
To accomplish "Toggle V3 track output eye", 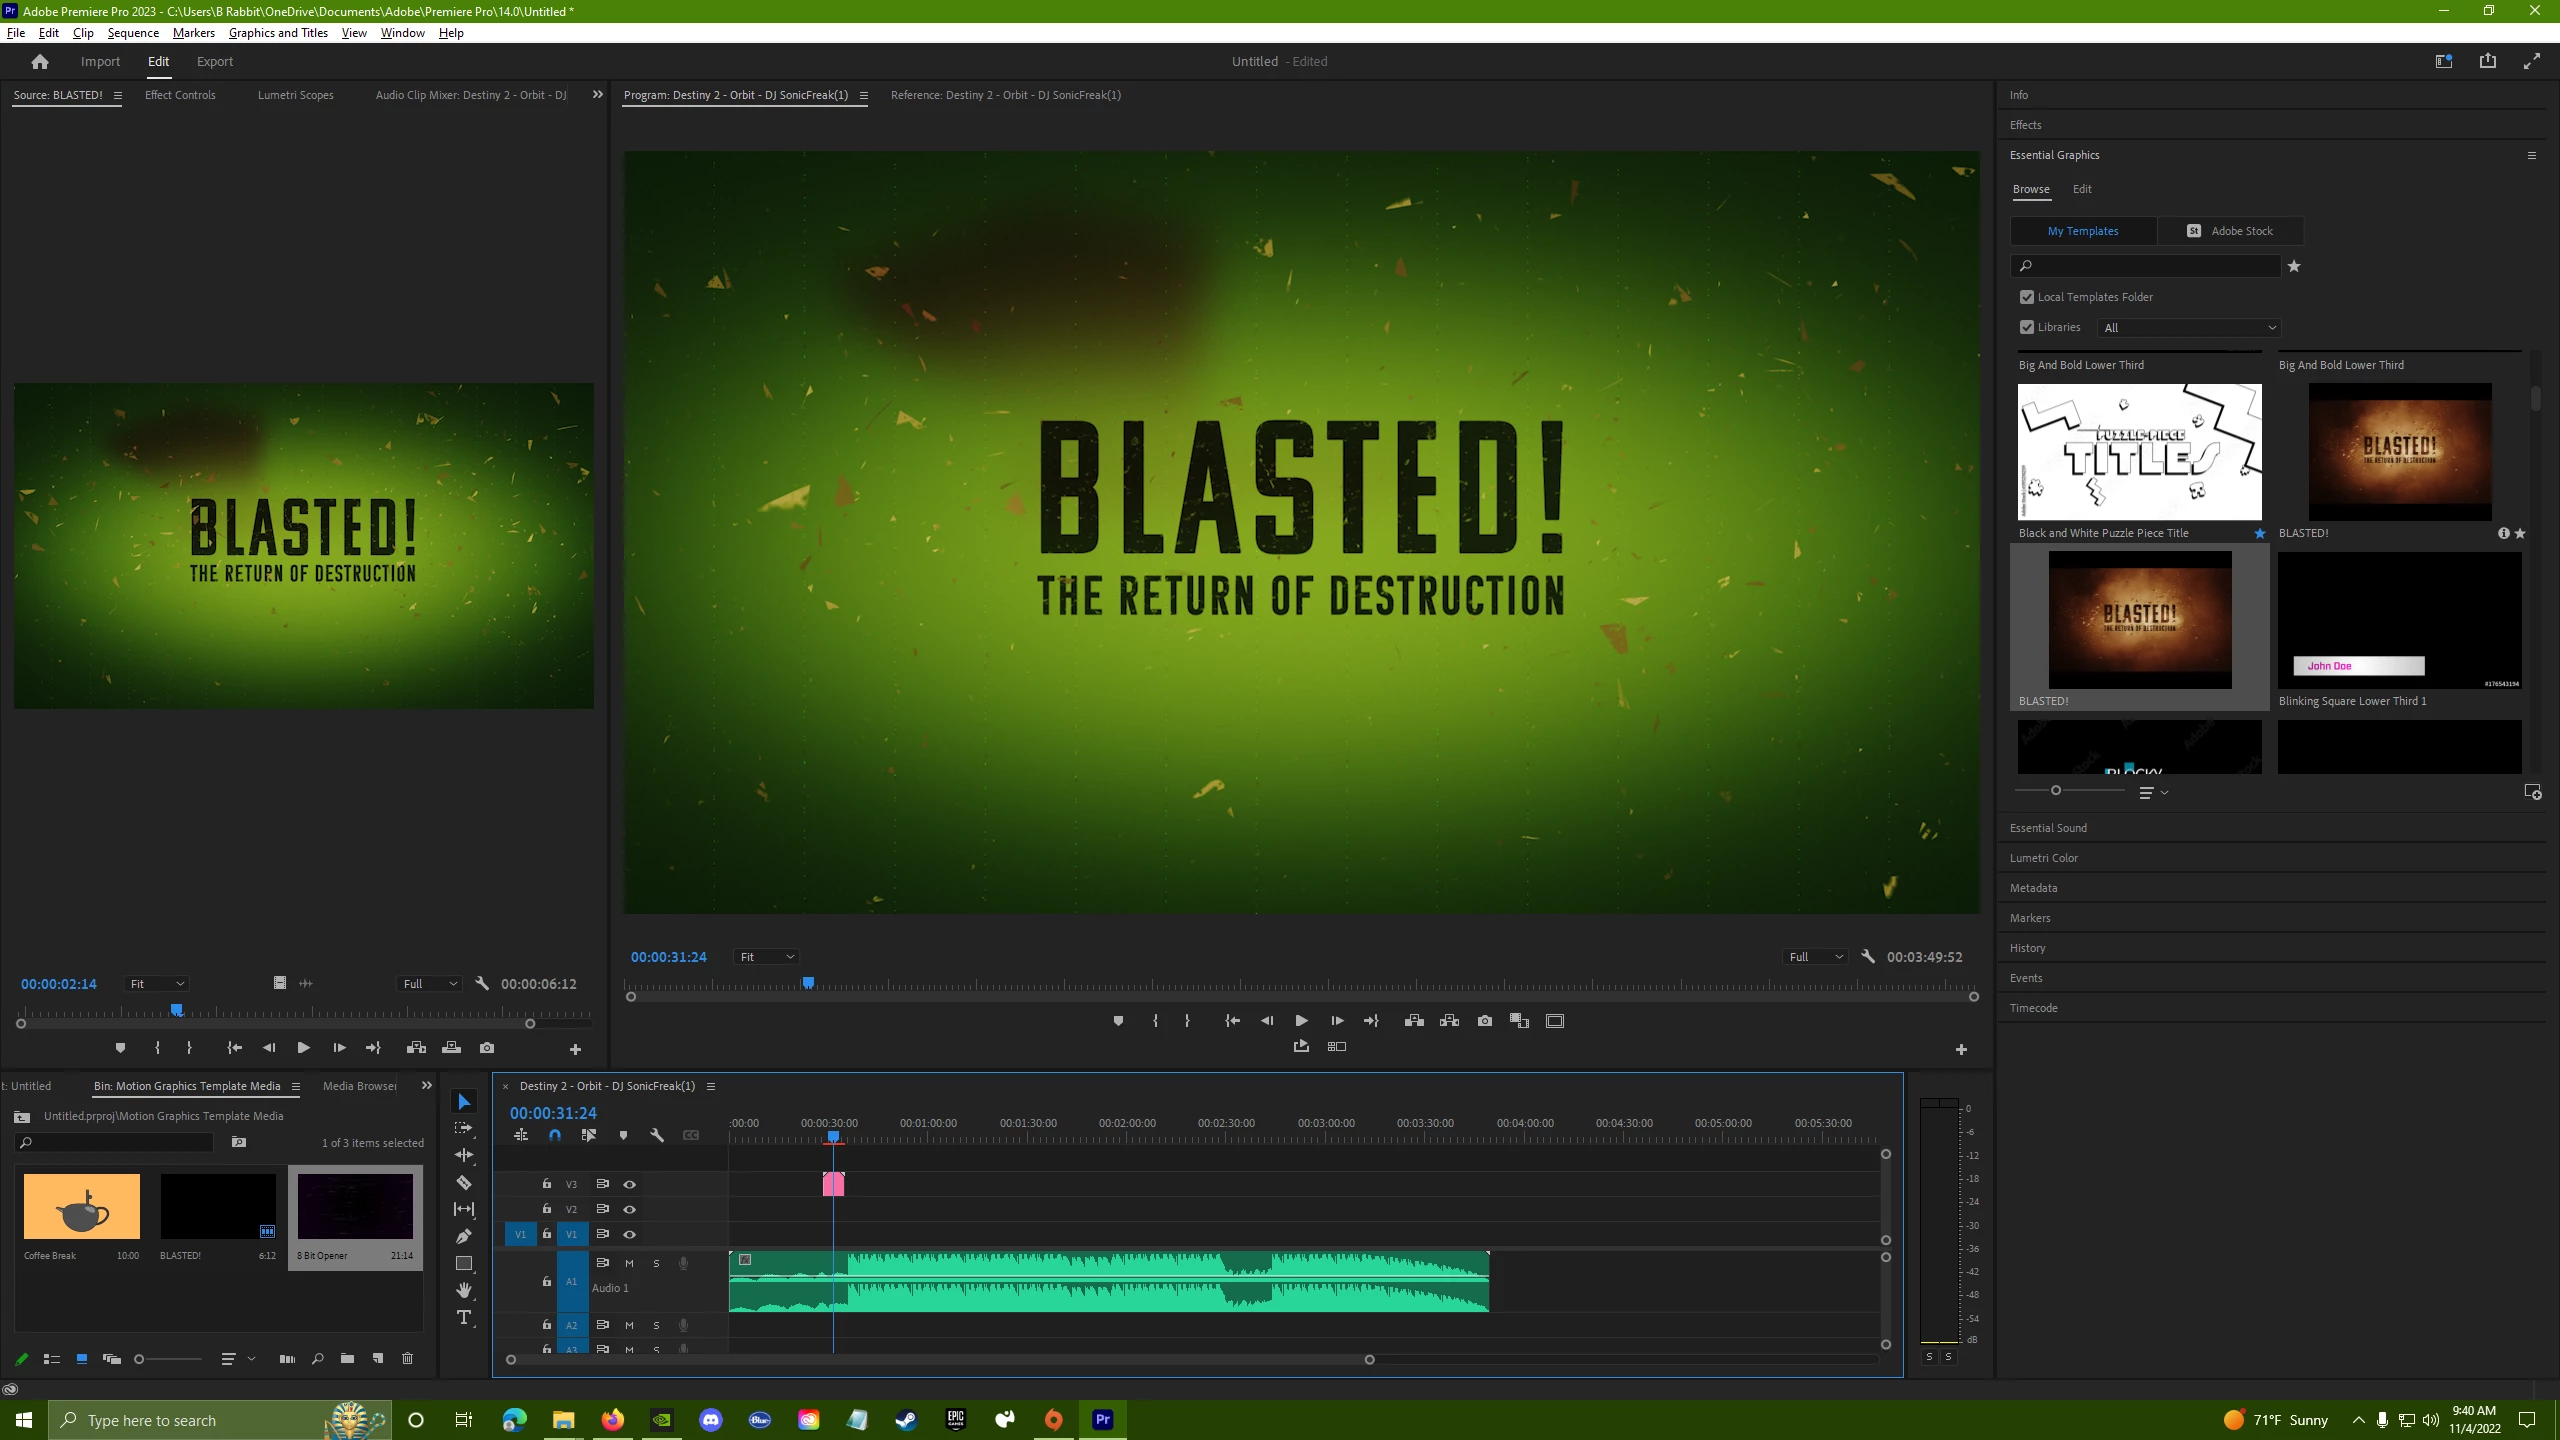I will click(630, 1184).
